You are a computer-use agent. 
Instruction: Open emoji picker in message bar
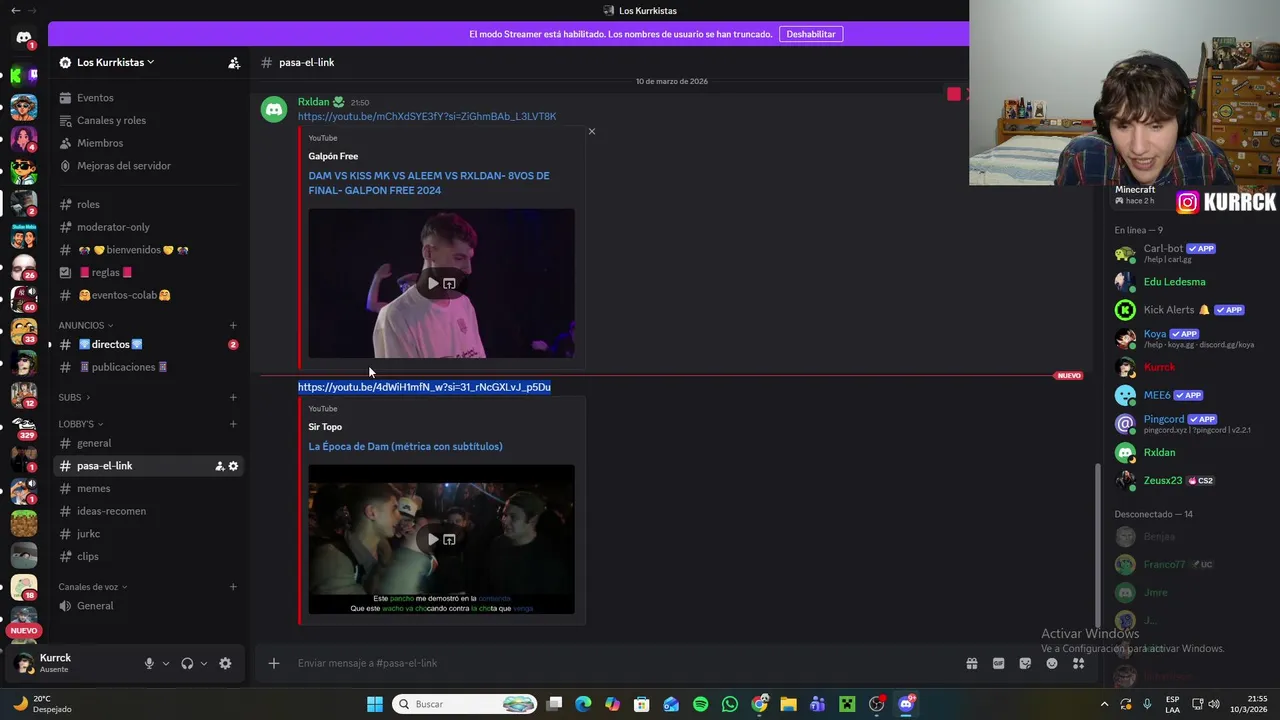coord(1052,663)
